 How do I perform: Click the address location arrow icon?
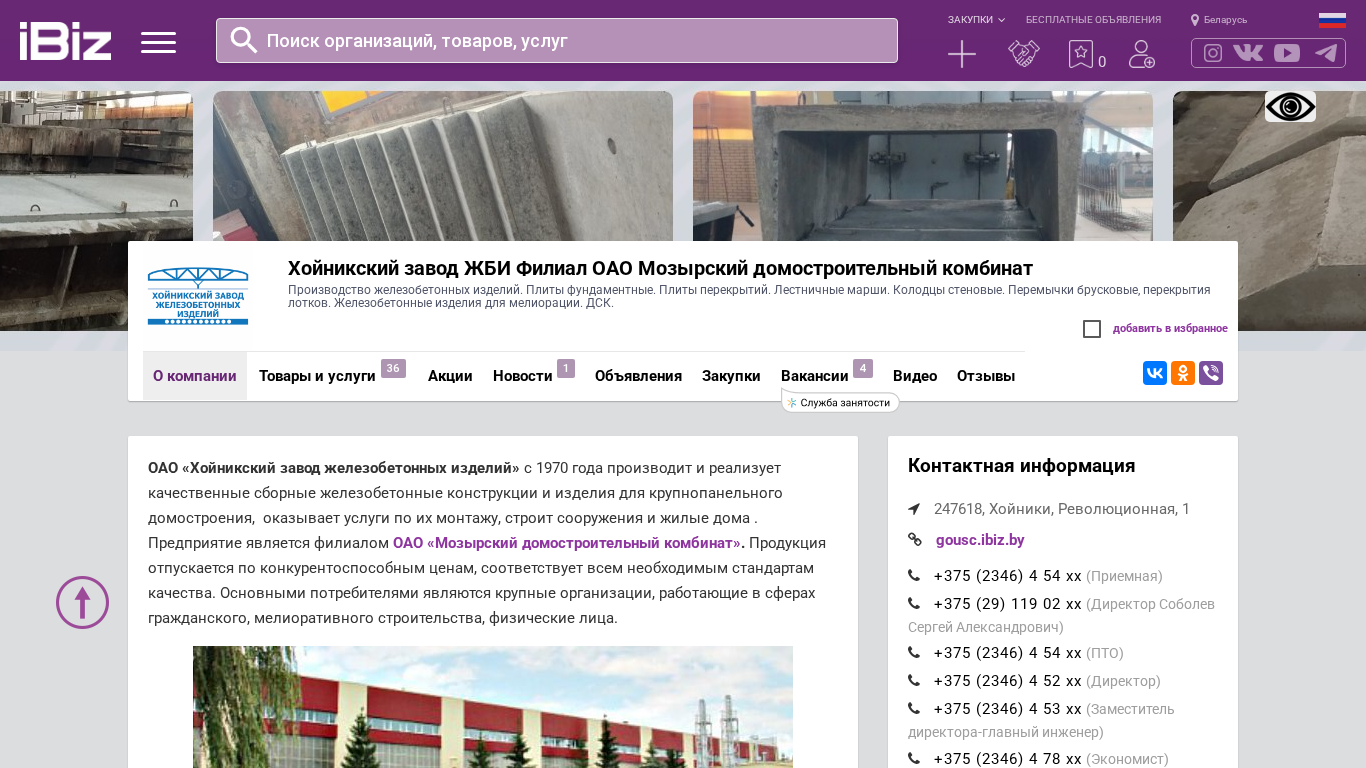(914, 509)
